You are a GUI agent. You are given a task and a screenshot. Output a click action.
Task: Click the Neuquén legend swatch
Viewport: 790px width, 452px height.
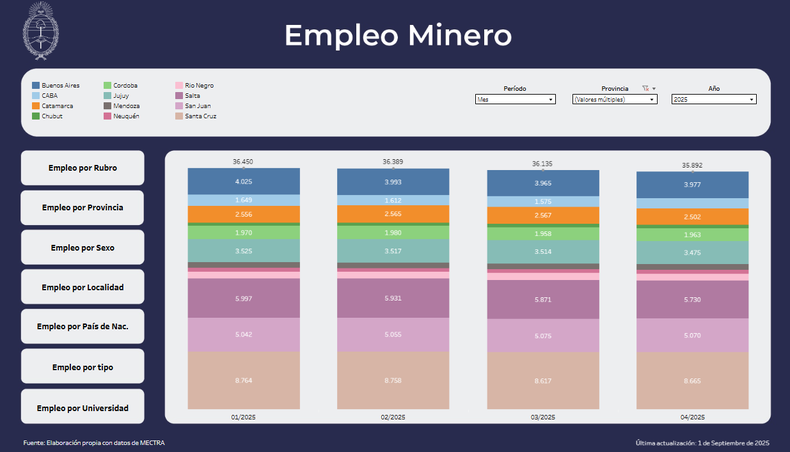click(x=108, y=116)
